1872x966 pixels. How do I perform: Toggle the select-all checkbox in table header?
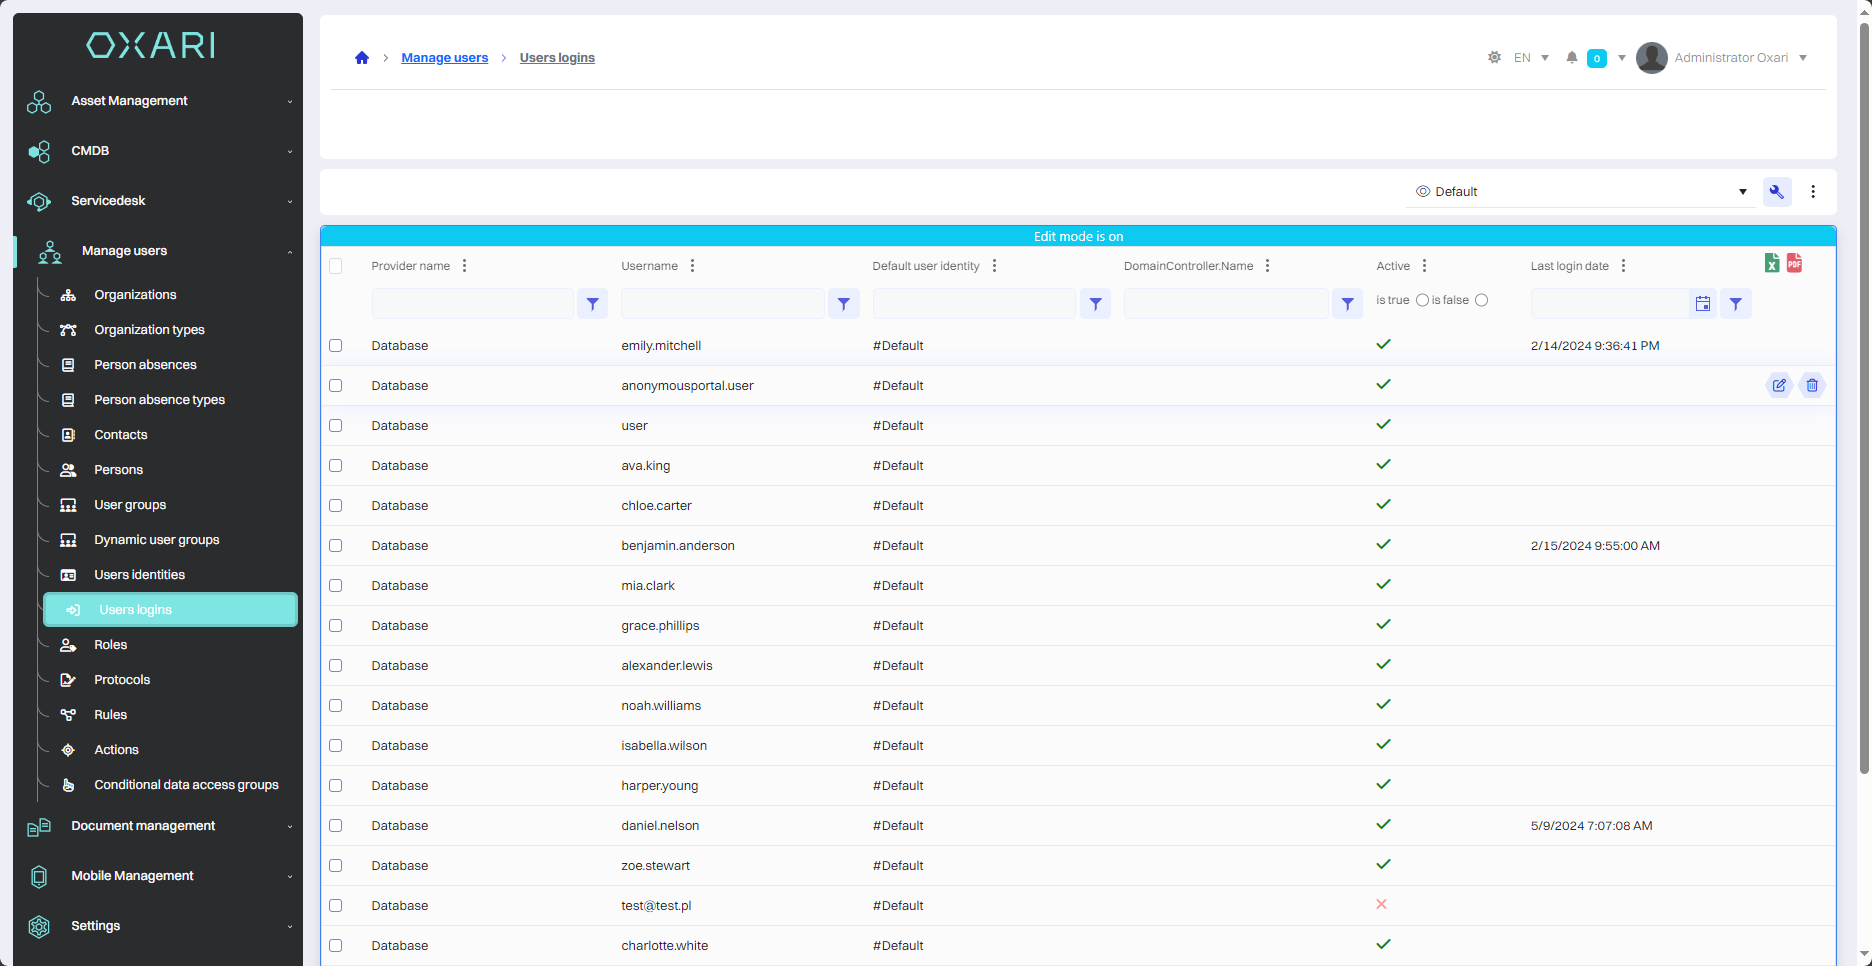click(336, 266)
